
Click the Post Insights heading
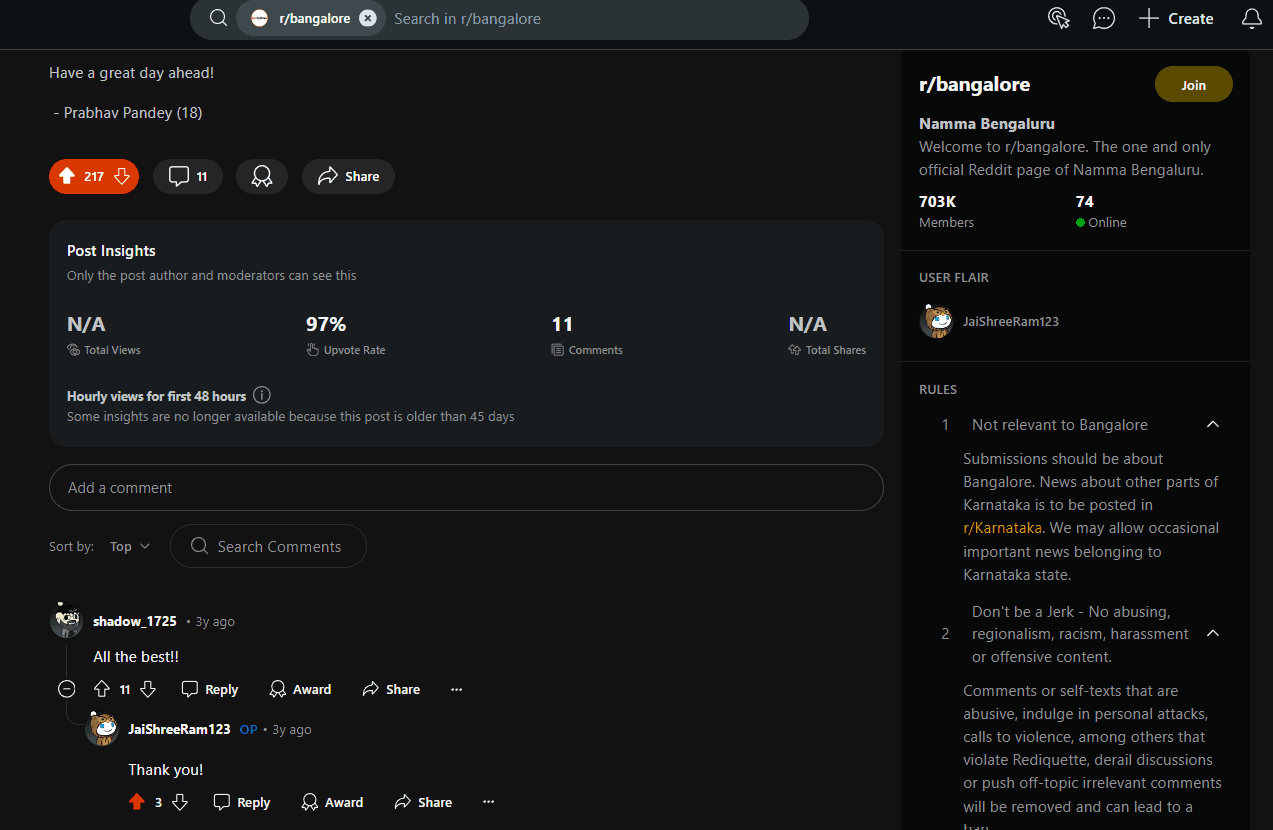pos(111,251)
